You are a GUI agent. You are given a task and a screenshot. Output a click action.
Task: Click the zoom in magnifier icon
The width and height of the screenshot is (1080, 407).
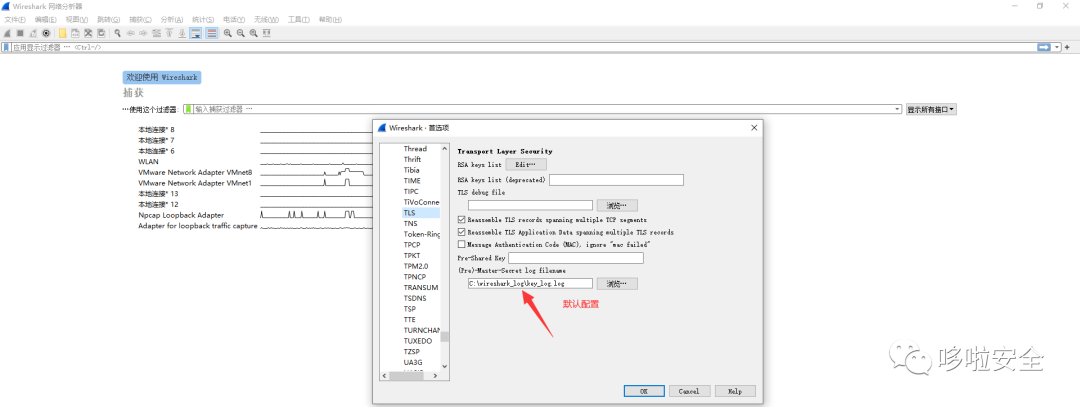click(x=227, y=33)
